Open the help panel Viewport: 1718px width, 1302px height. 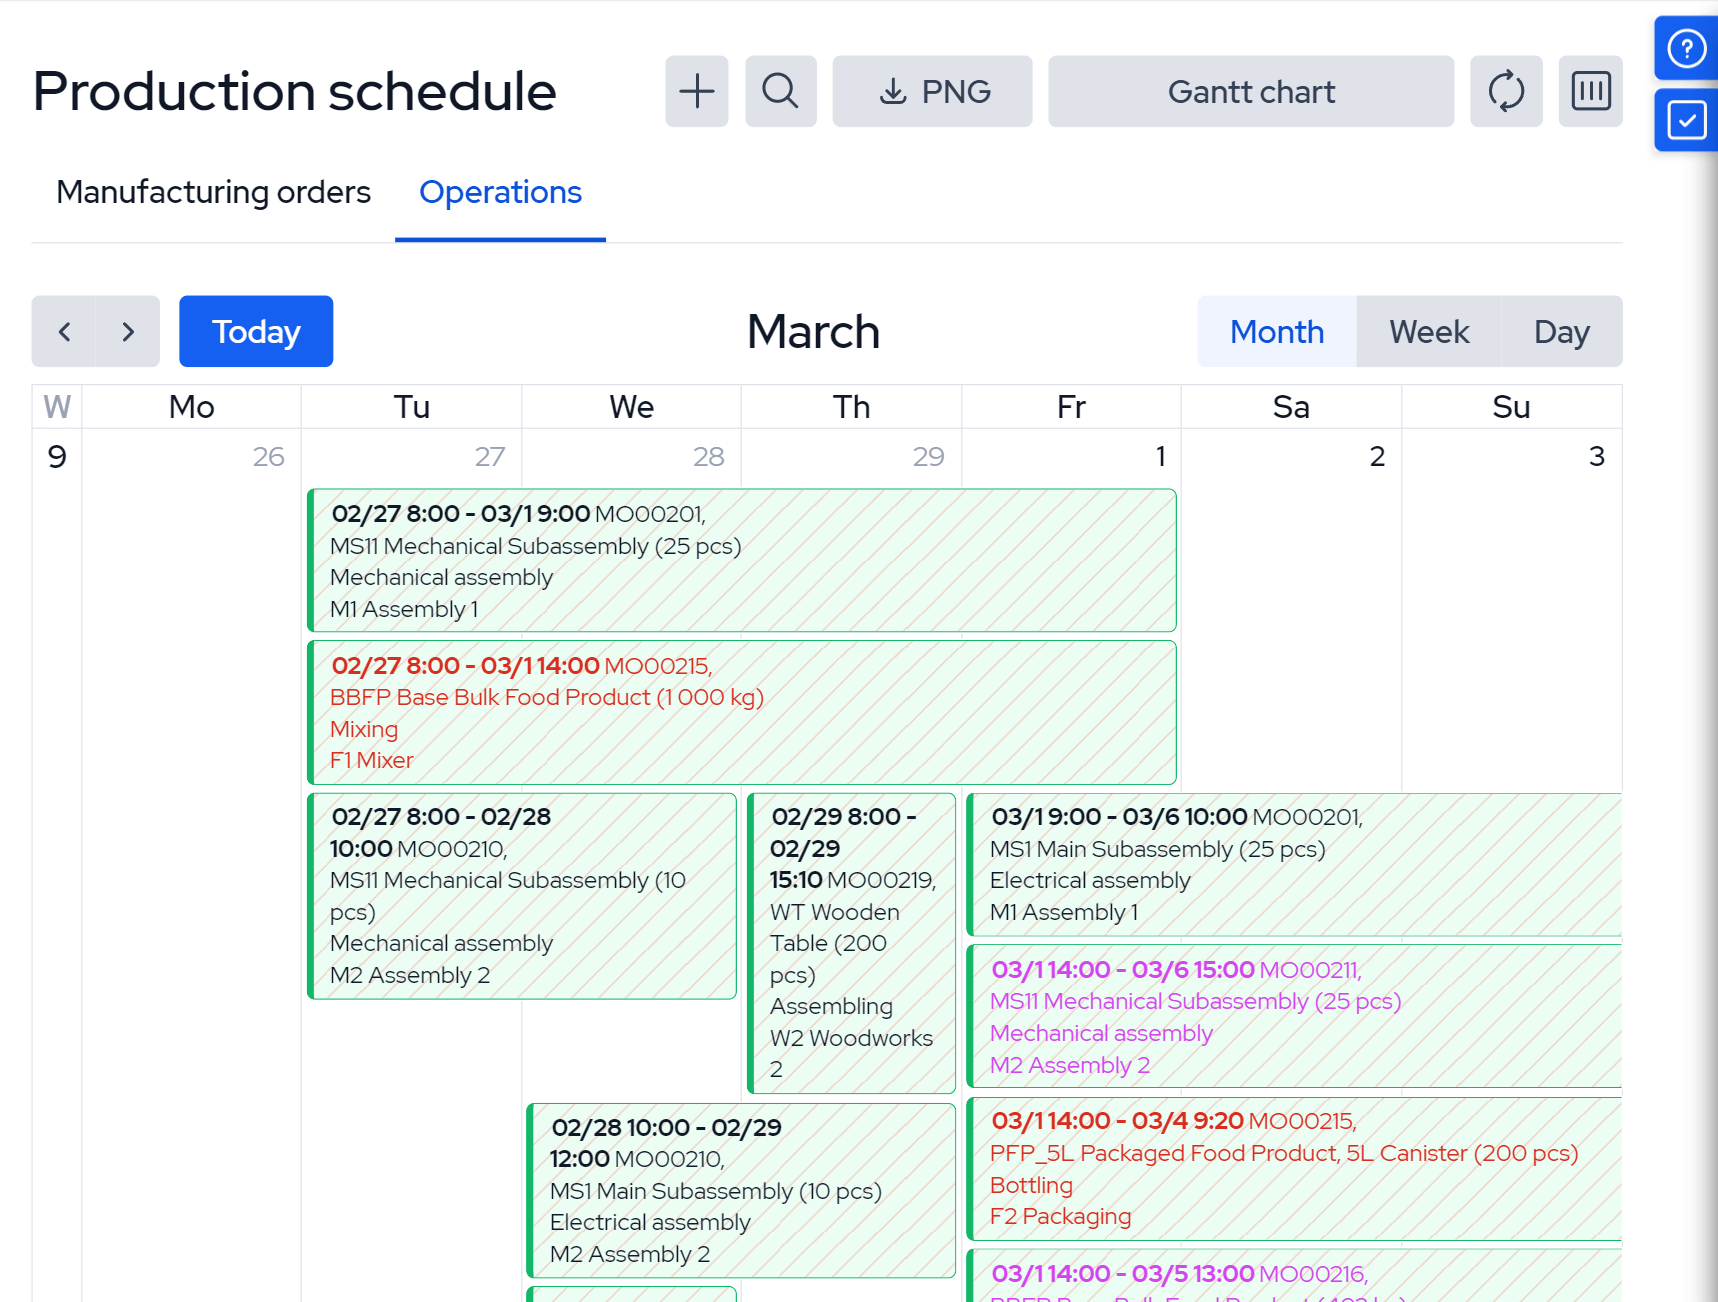tap(1686, 48)
